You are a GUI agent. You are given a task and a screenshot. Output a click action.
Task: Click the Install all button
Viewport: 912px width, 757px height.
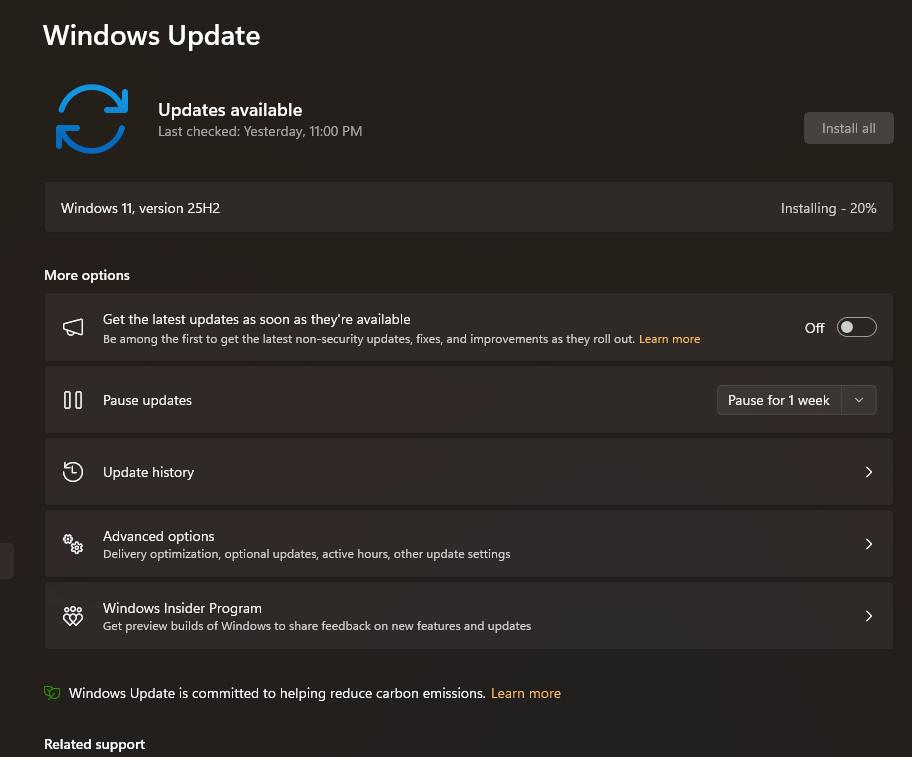click(x=849, y=128)
